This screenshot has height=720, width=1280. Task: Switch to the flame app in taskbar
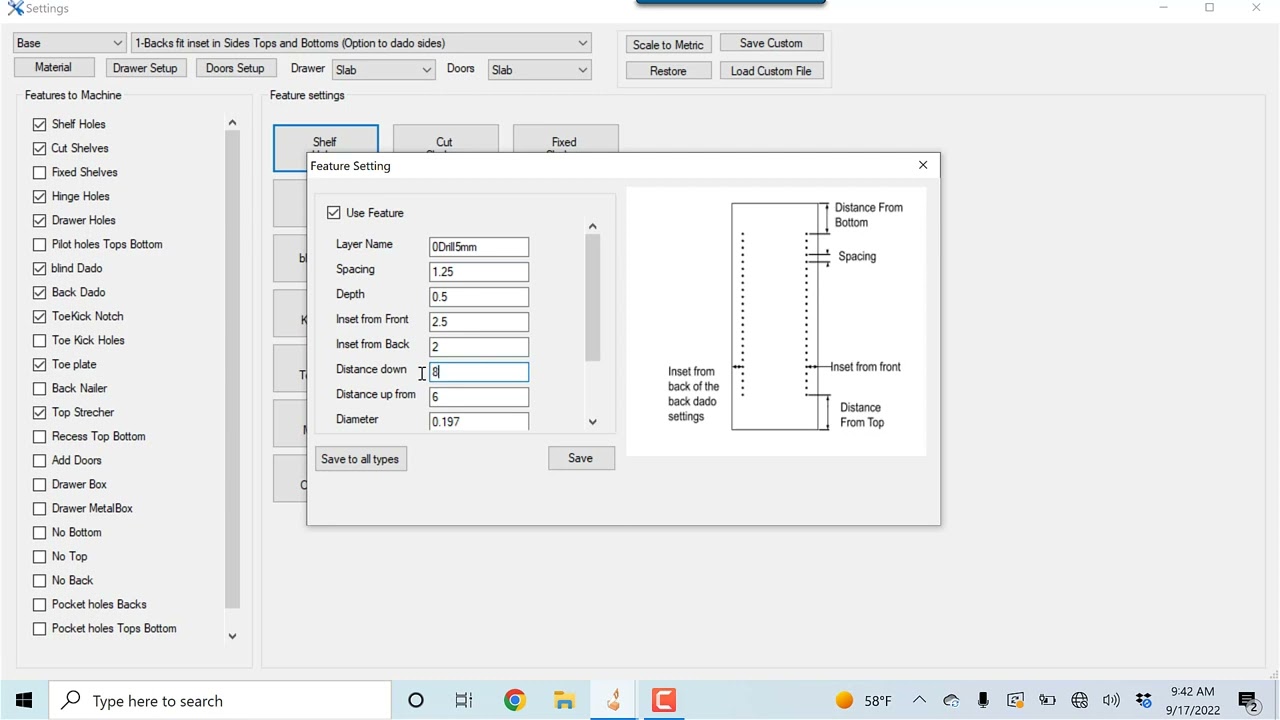(614, 700)
